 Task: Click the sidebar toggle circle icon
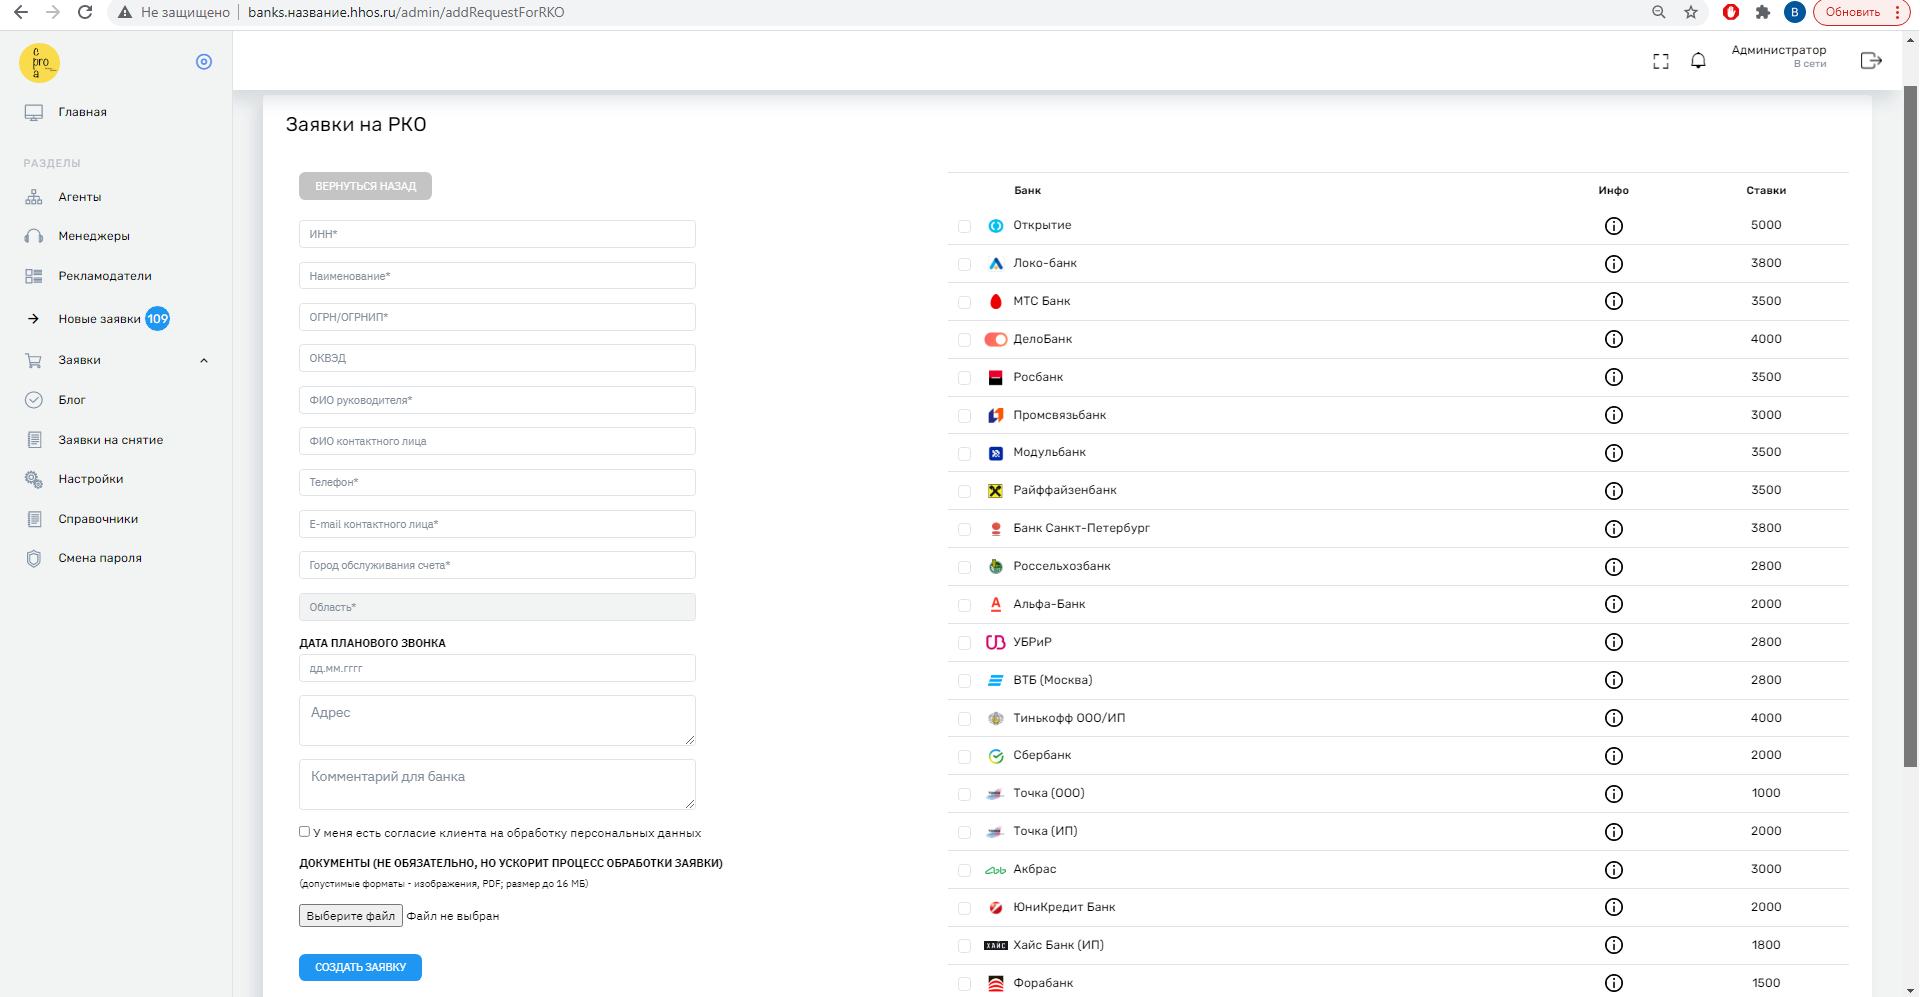point(204,62)
